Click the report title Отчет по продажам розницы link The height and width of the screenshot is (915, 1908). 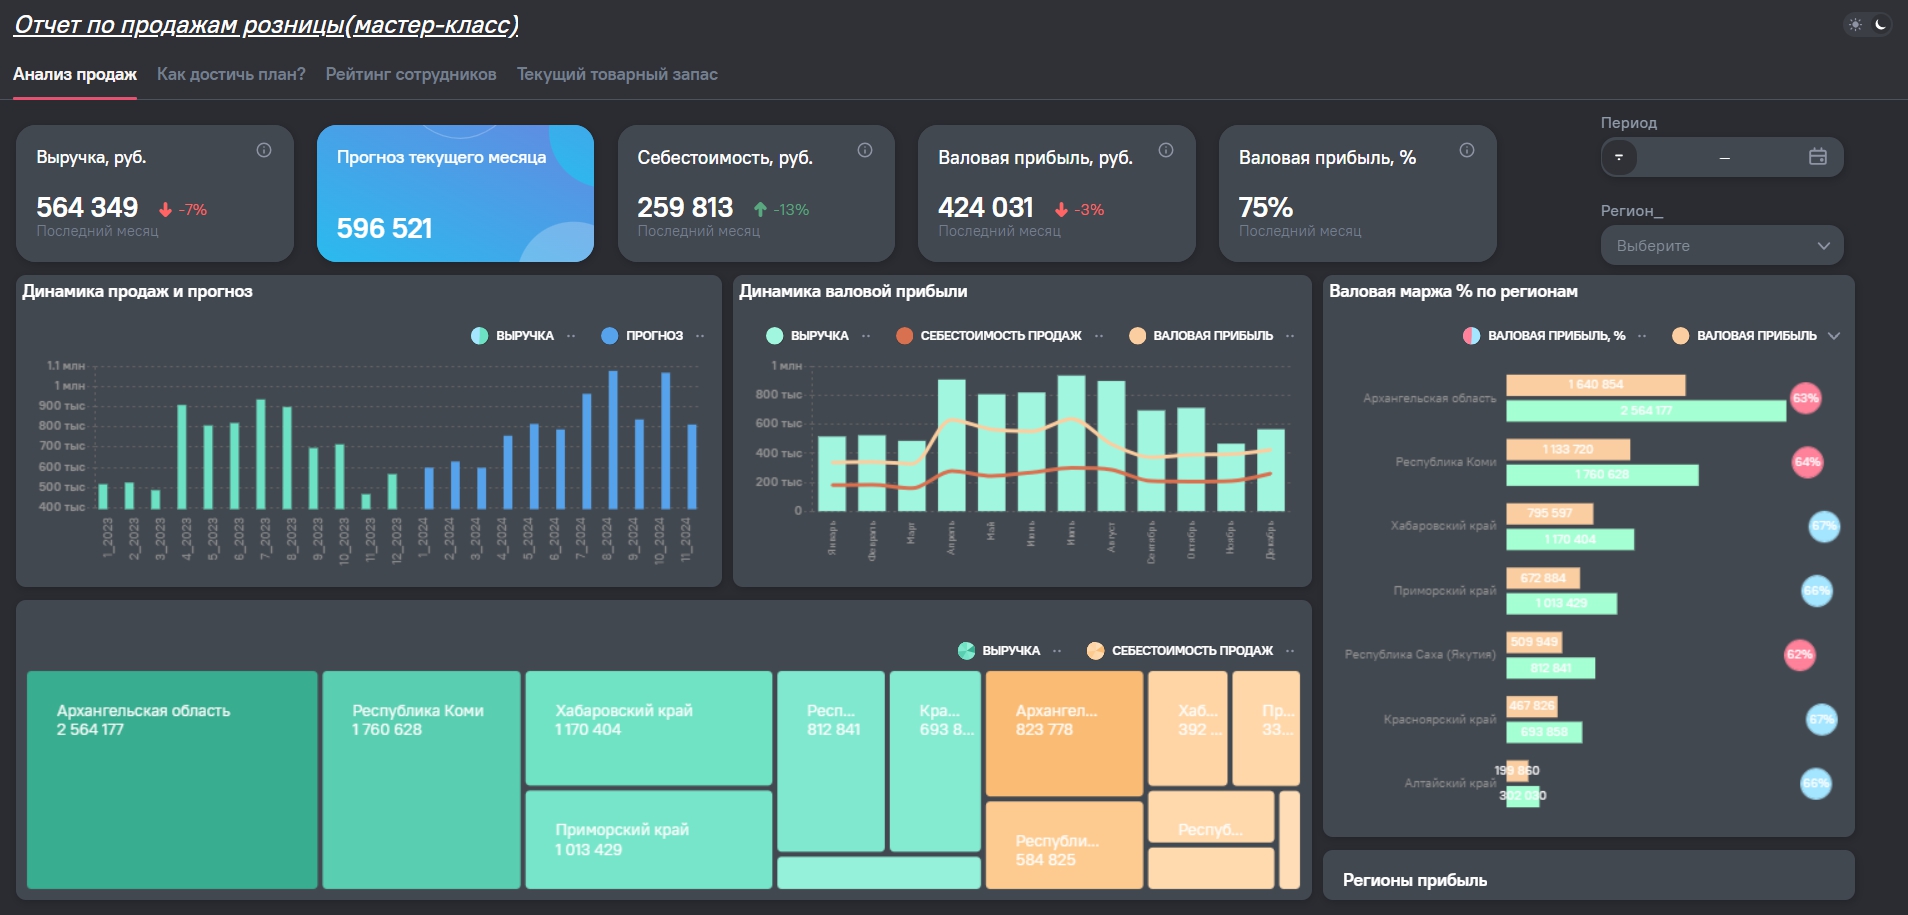tap(266, 25)
